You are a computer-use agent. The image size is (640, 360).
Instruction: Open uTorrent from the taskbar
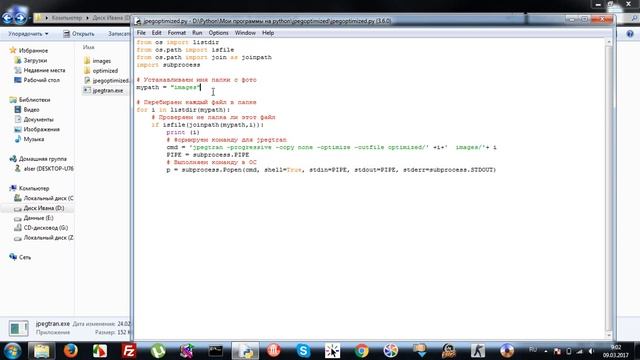[x=158, y=351]
